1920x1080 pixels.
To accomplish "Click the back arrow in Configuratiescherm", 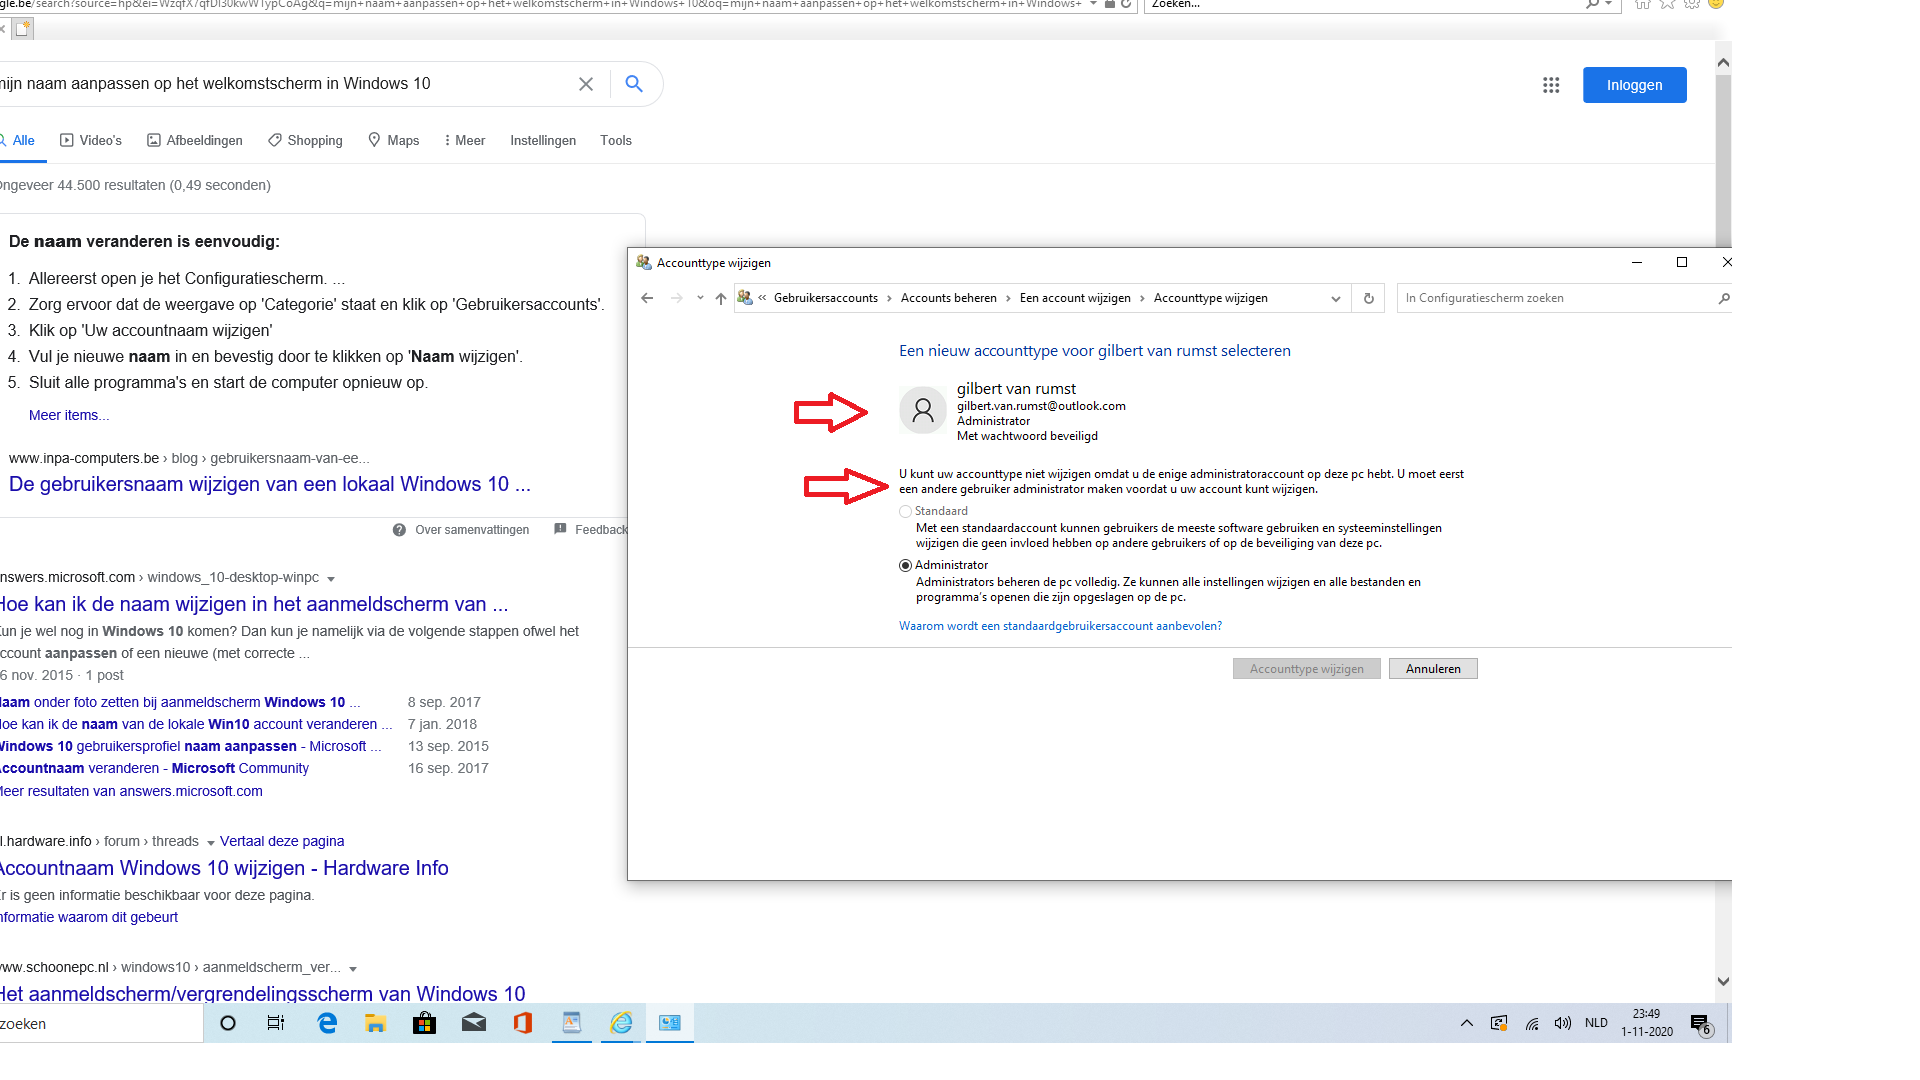I will [647, 298].
